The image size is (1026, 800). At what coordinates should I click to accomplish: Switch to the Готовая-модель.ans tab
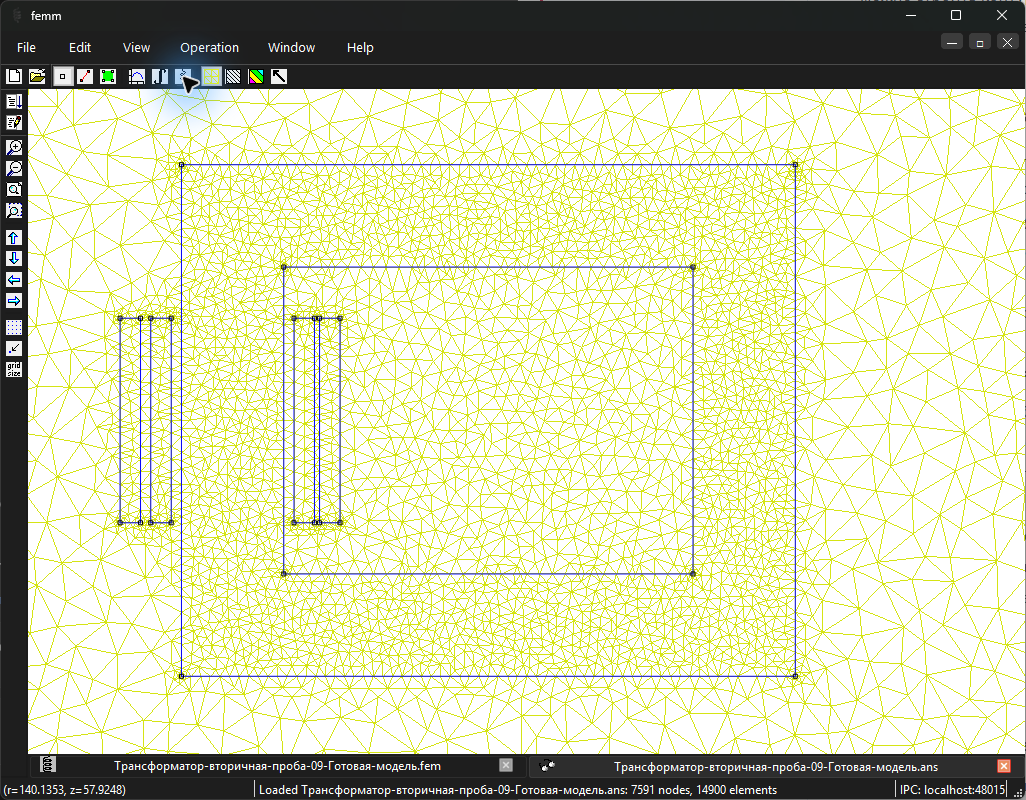click(x=775, y=766)
